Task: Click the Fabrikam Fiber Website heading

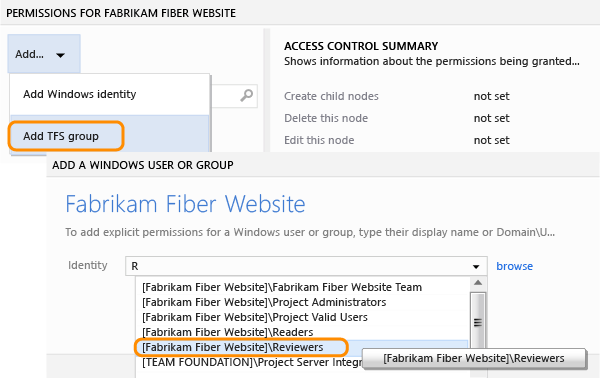Action: click(x=185, y=204)
